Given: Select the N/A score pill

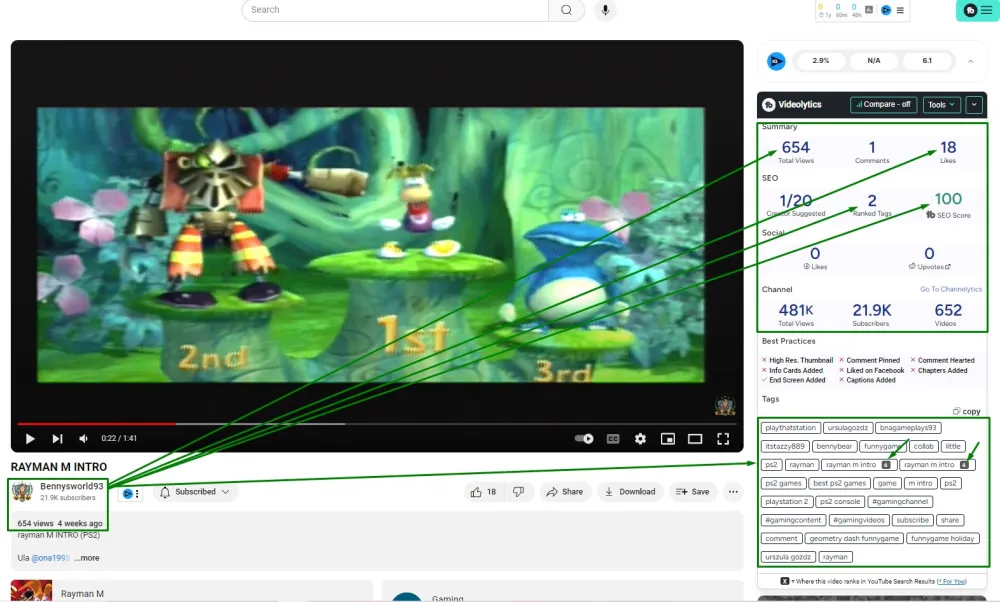Looking at the screenshot, I should 874,61.
